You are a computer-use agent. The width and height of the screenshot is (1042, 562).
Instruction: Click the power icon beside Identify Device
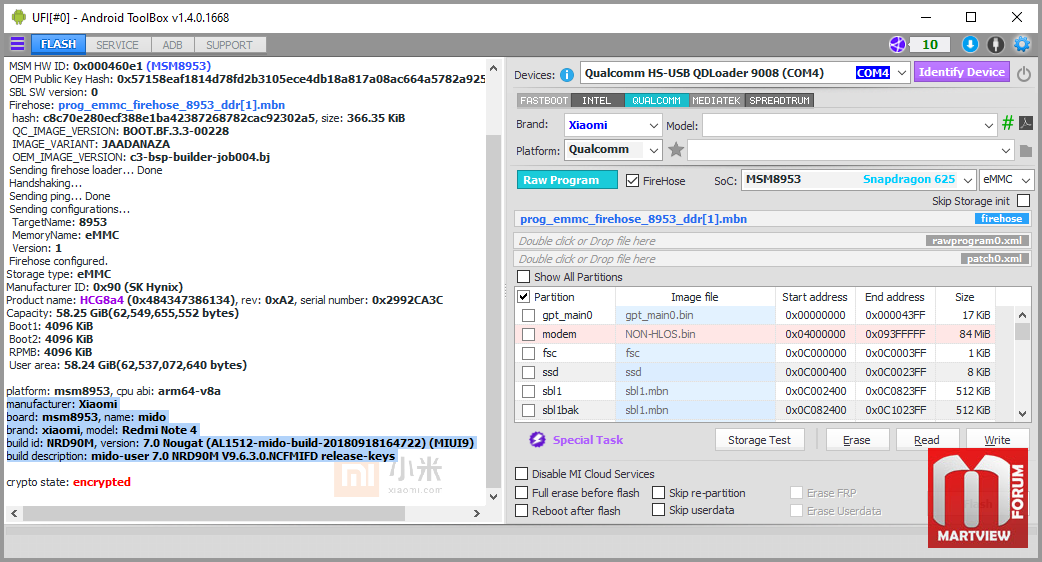point(1024,74)
